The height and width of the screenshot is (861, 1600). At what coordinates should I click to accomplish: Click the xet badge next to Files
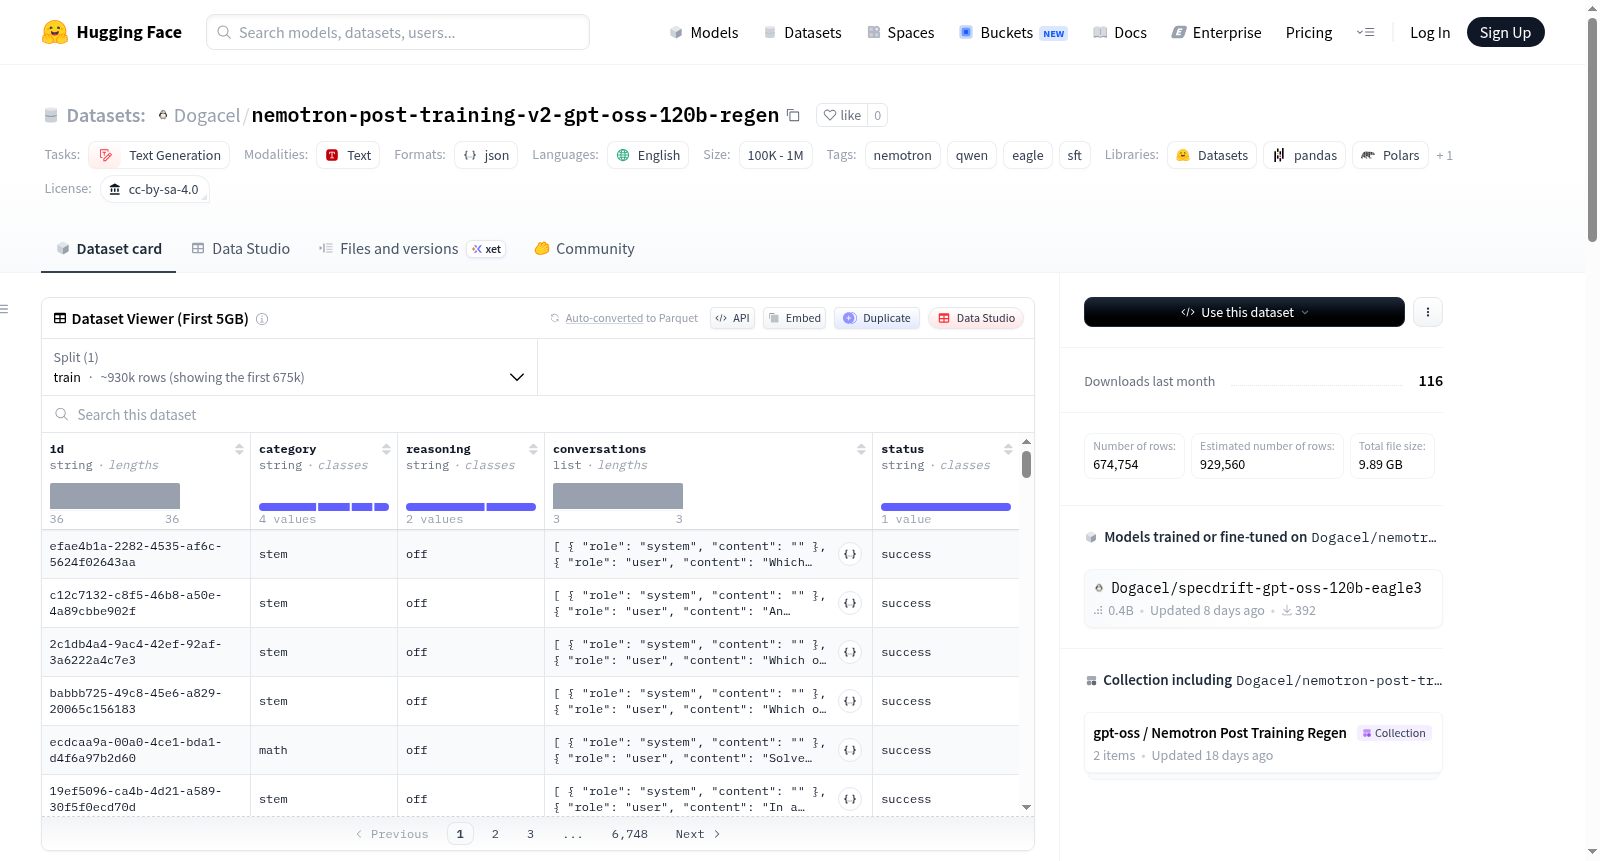pos(487,249)
